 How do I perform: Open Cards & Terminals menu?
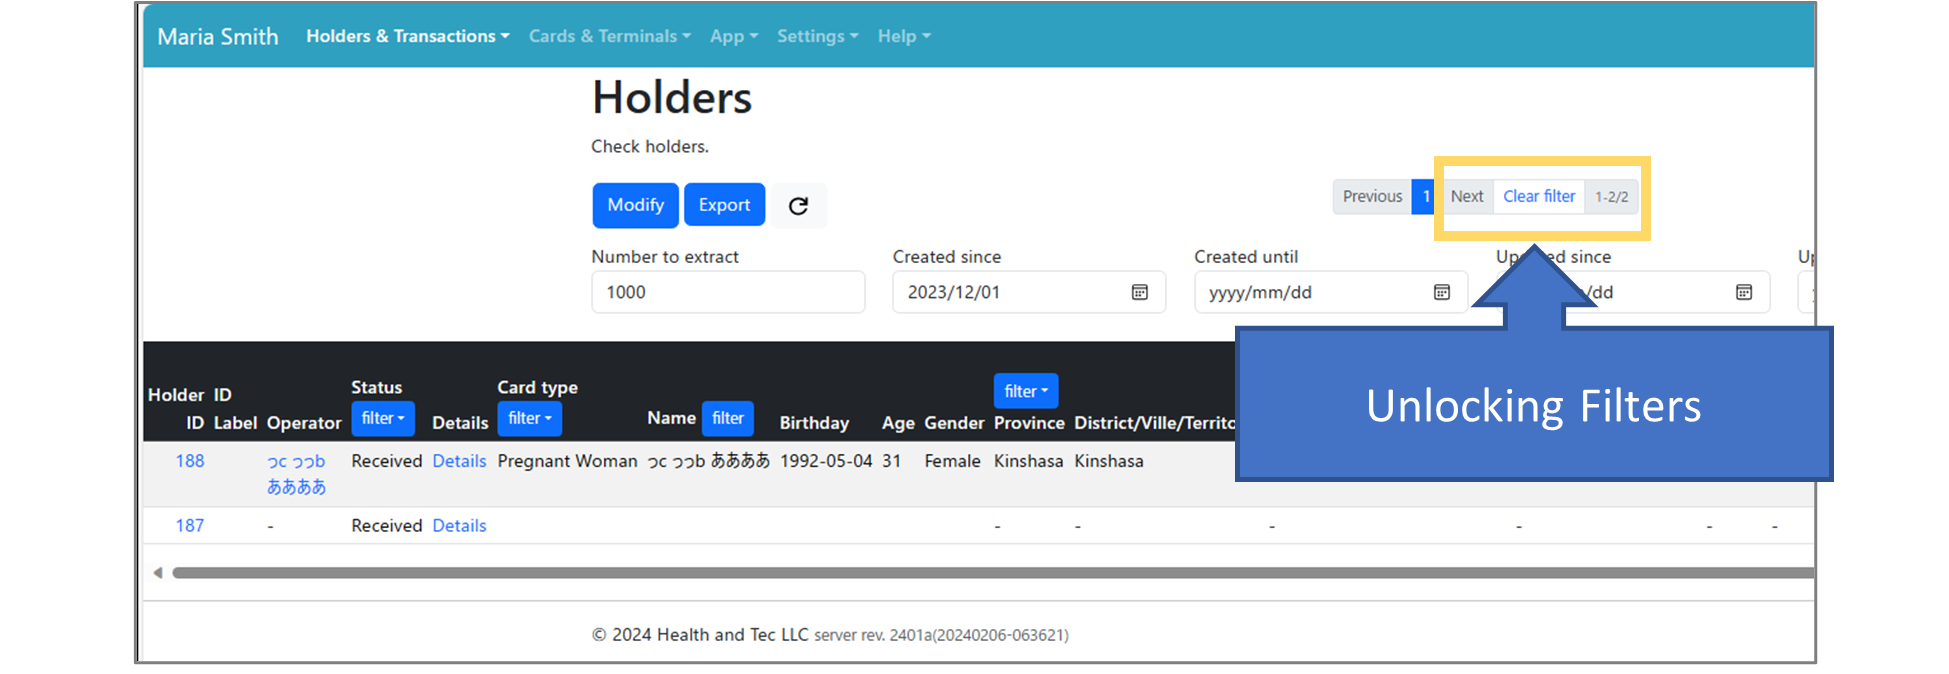(x=609, y=36)
